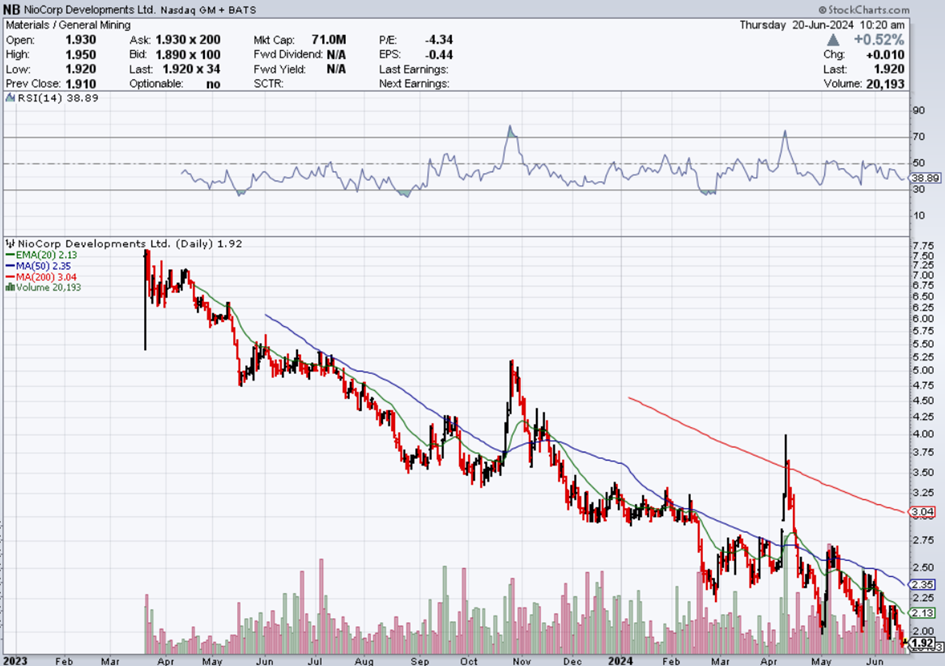Click the Open price 1.930 value
The image size is (945, 666).
click(81, 40)
